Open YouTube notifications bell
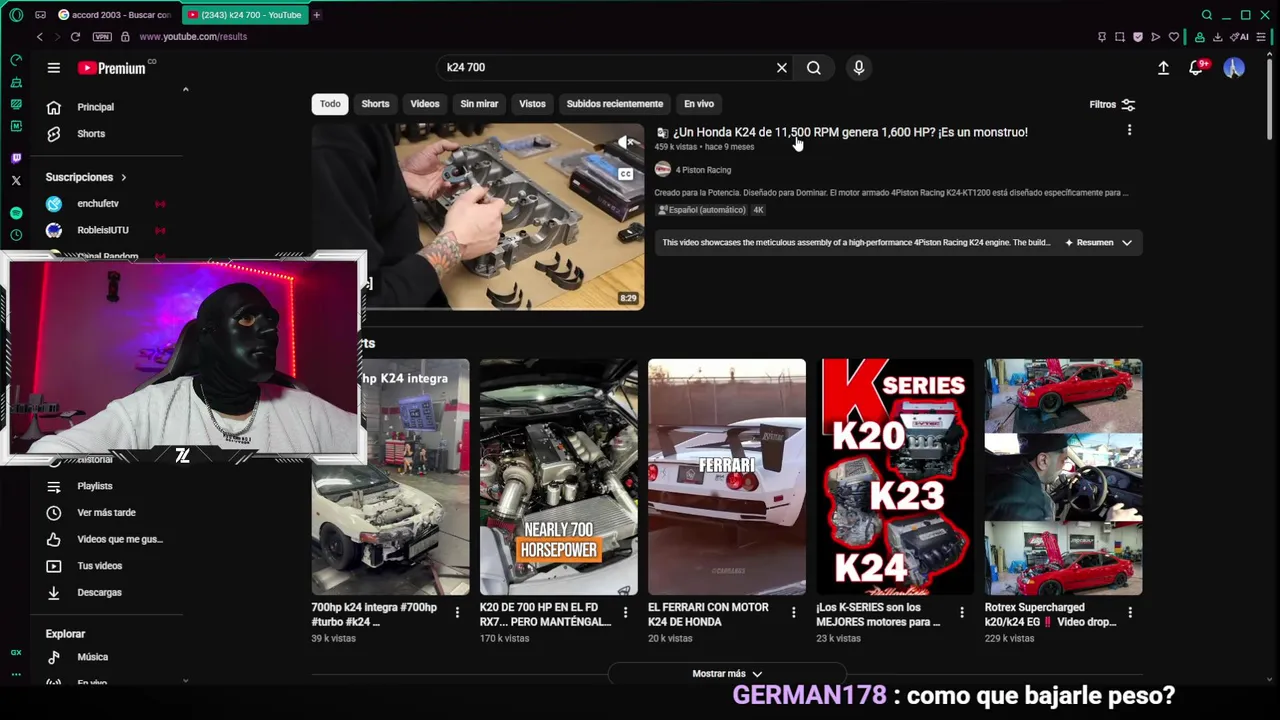Viewport: 1280px width, 720px height. click(1196, 68)
